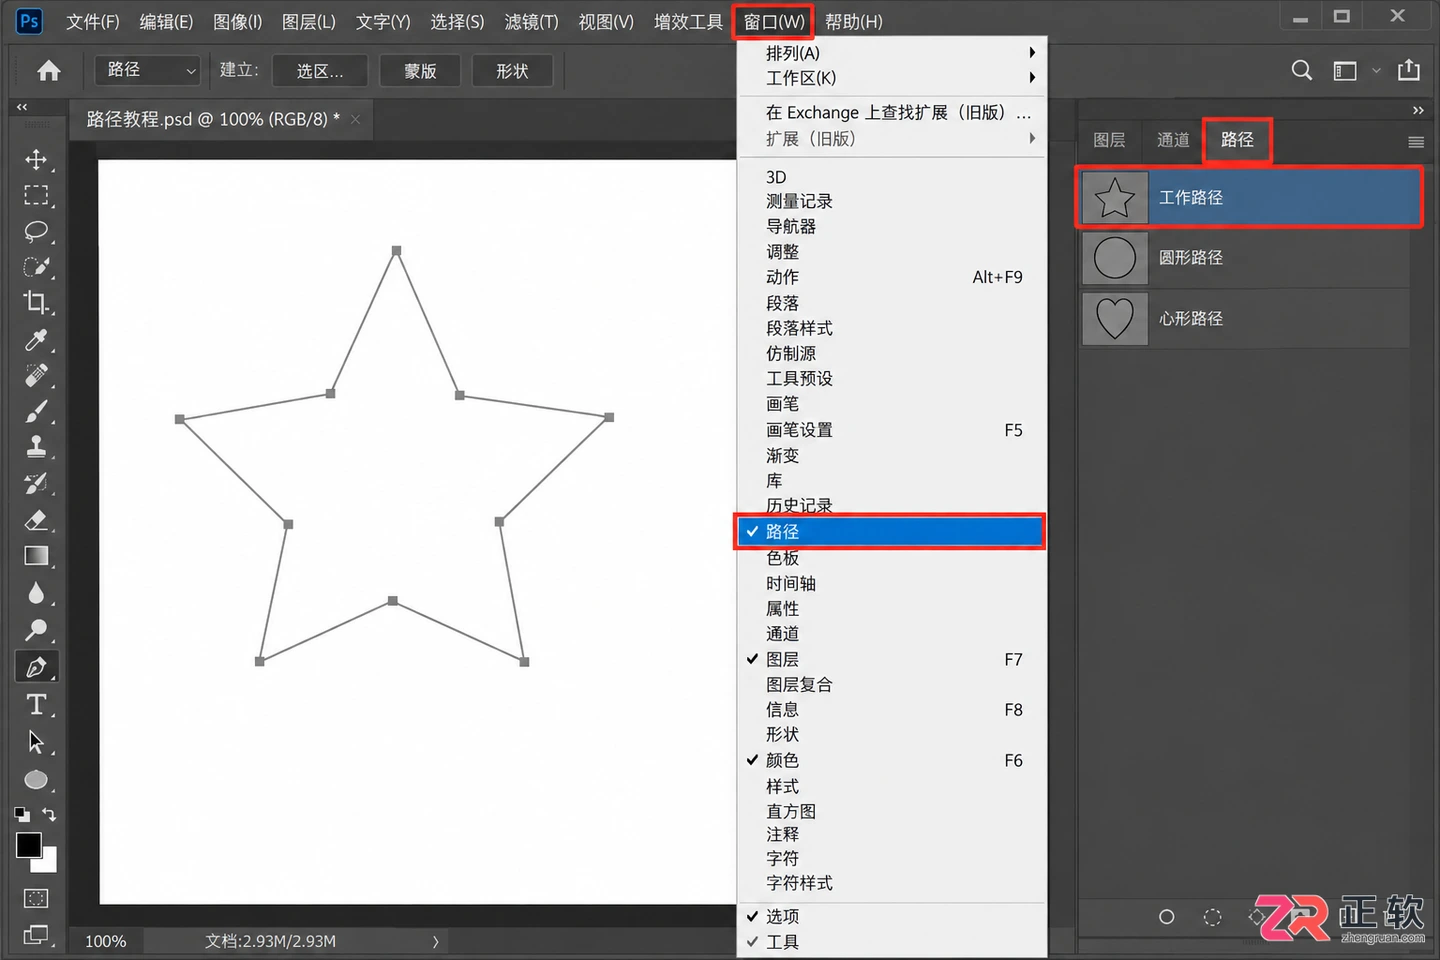The height and width of the screenshot is (960, 1440).
Task: Open the 文件(F) menu
Action: pos(93,22)
